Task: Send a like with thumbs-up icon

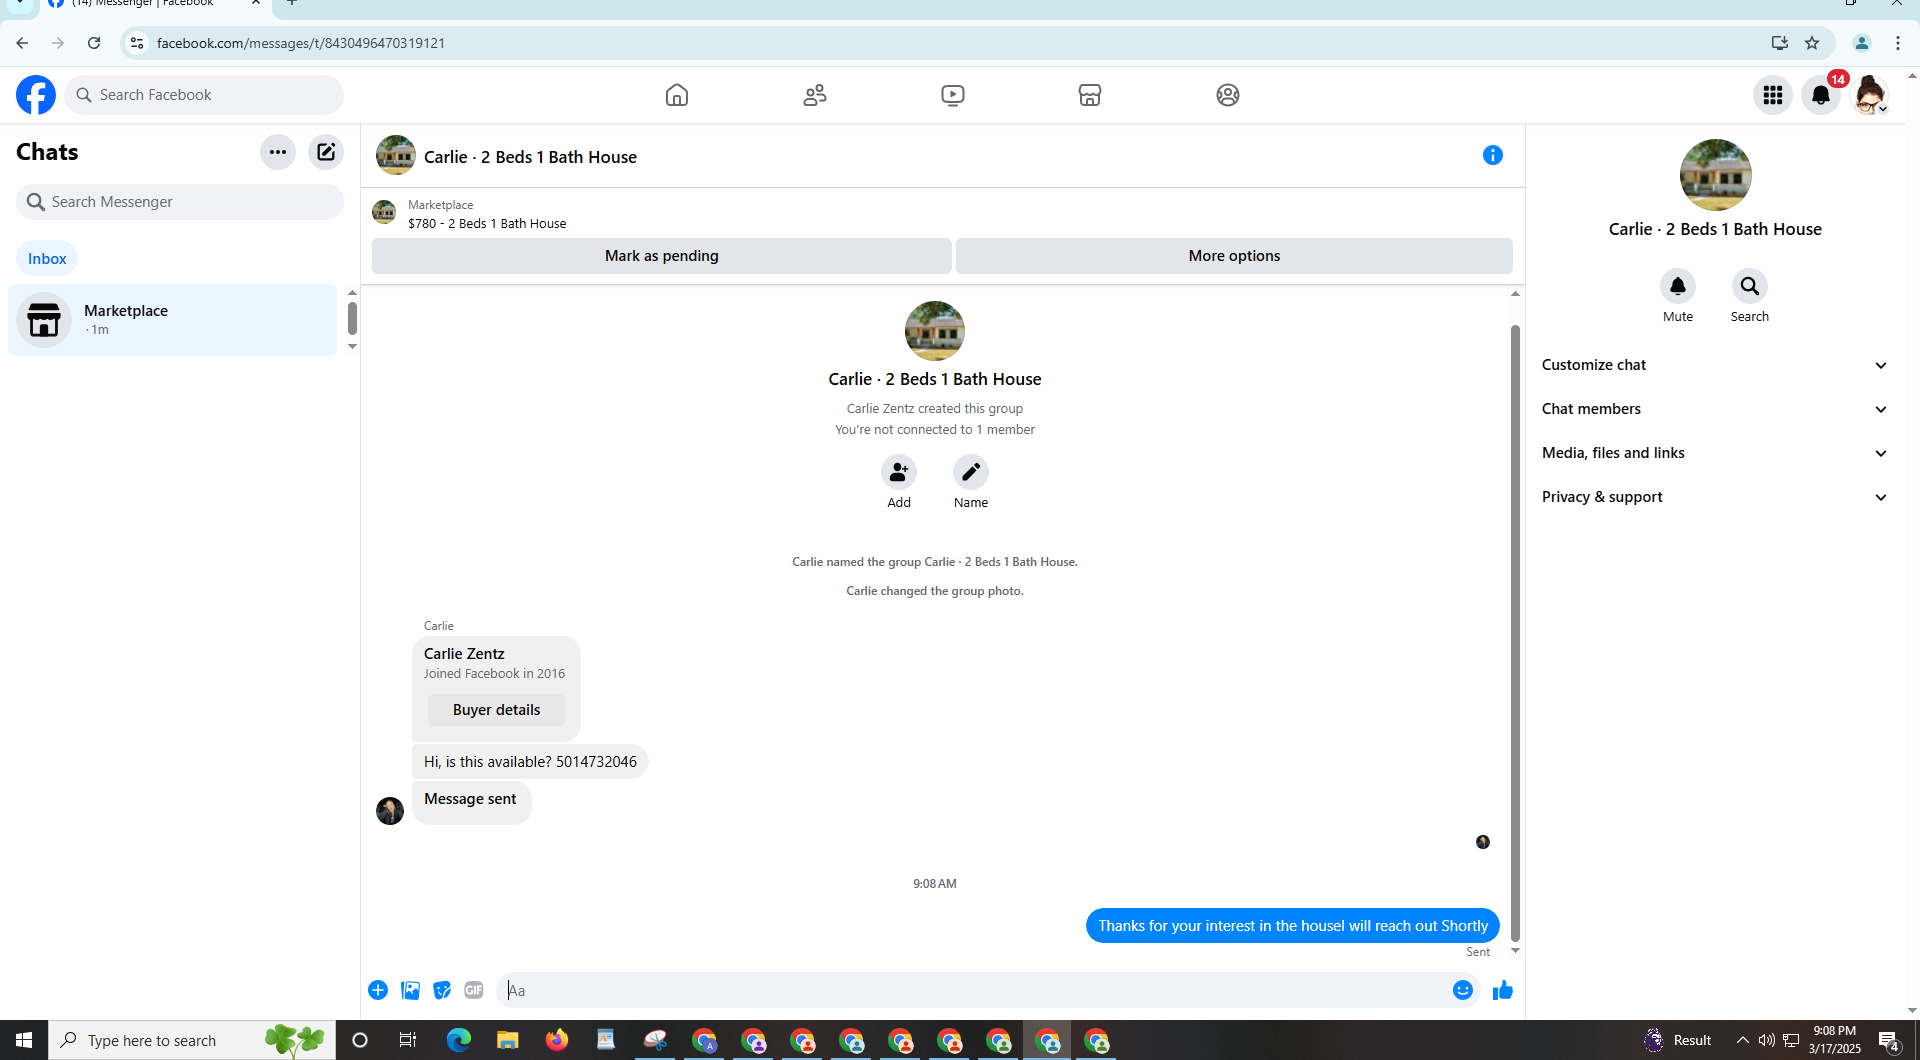Action: click(x=1503, y=990)
